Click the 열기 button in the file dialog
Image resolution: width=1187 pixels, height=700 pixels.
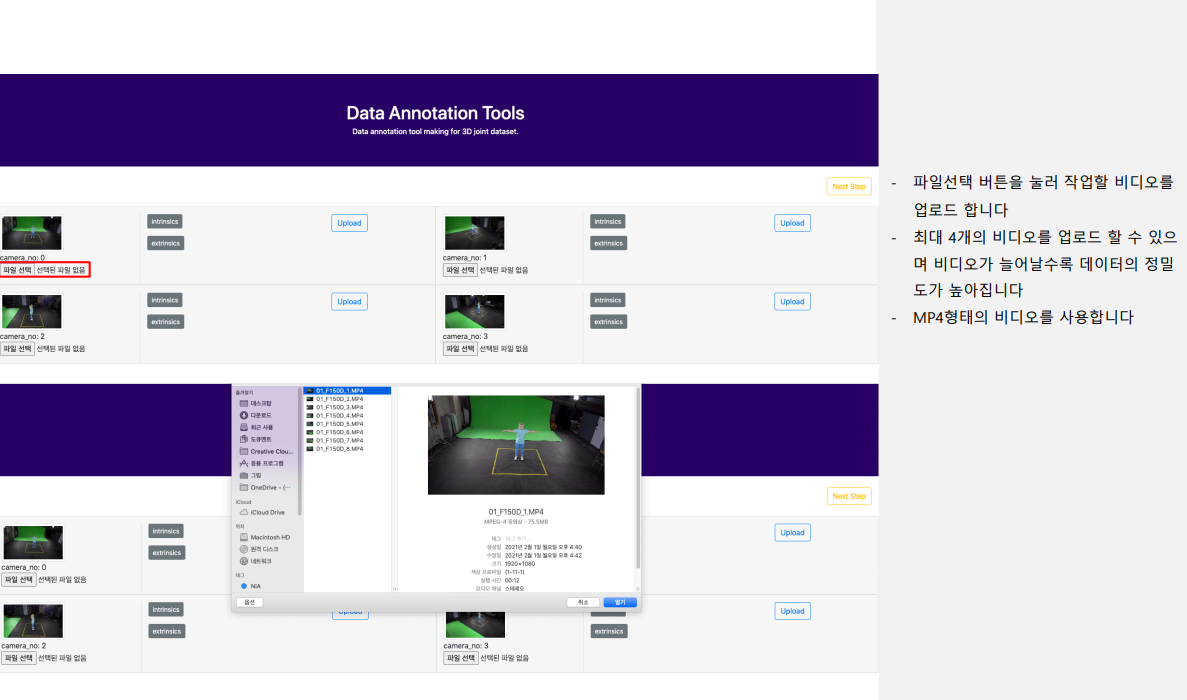coord(620,602)
